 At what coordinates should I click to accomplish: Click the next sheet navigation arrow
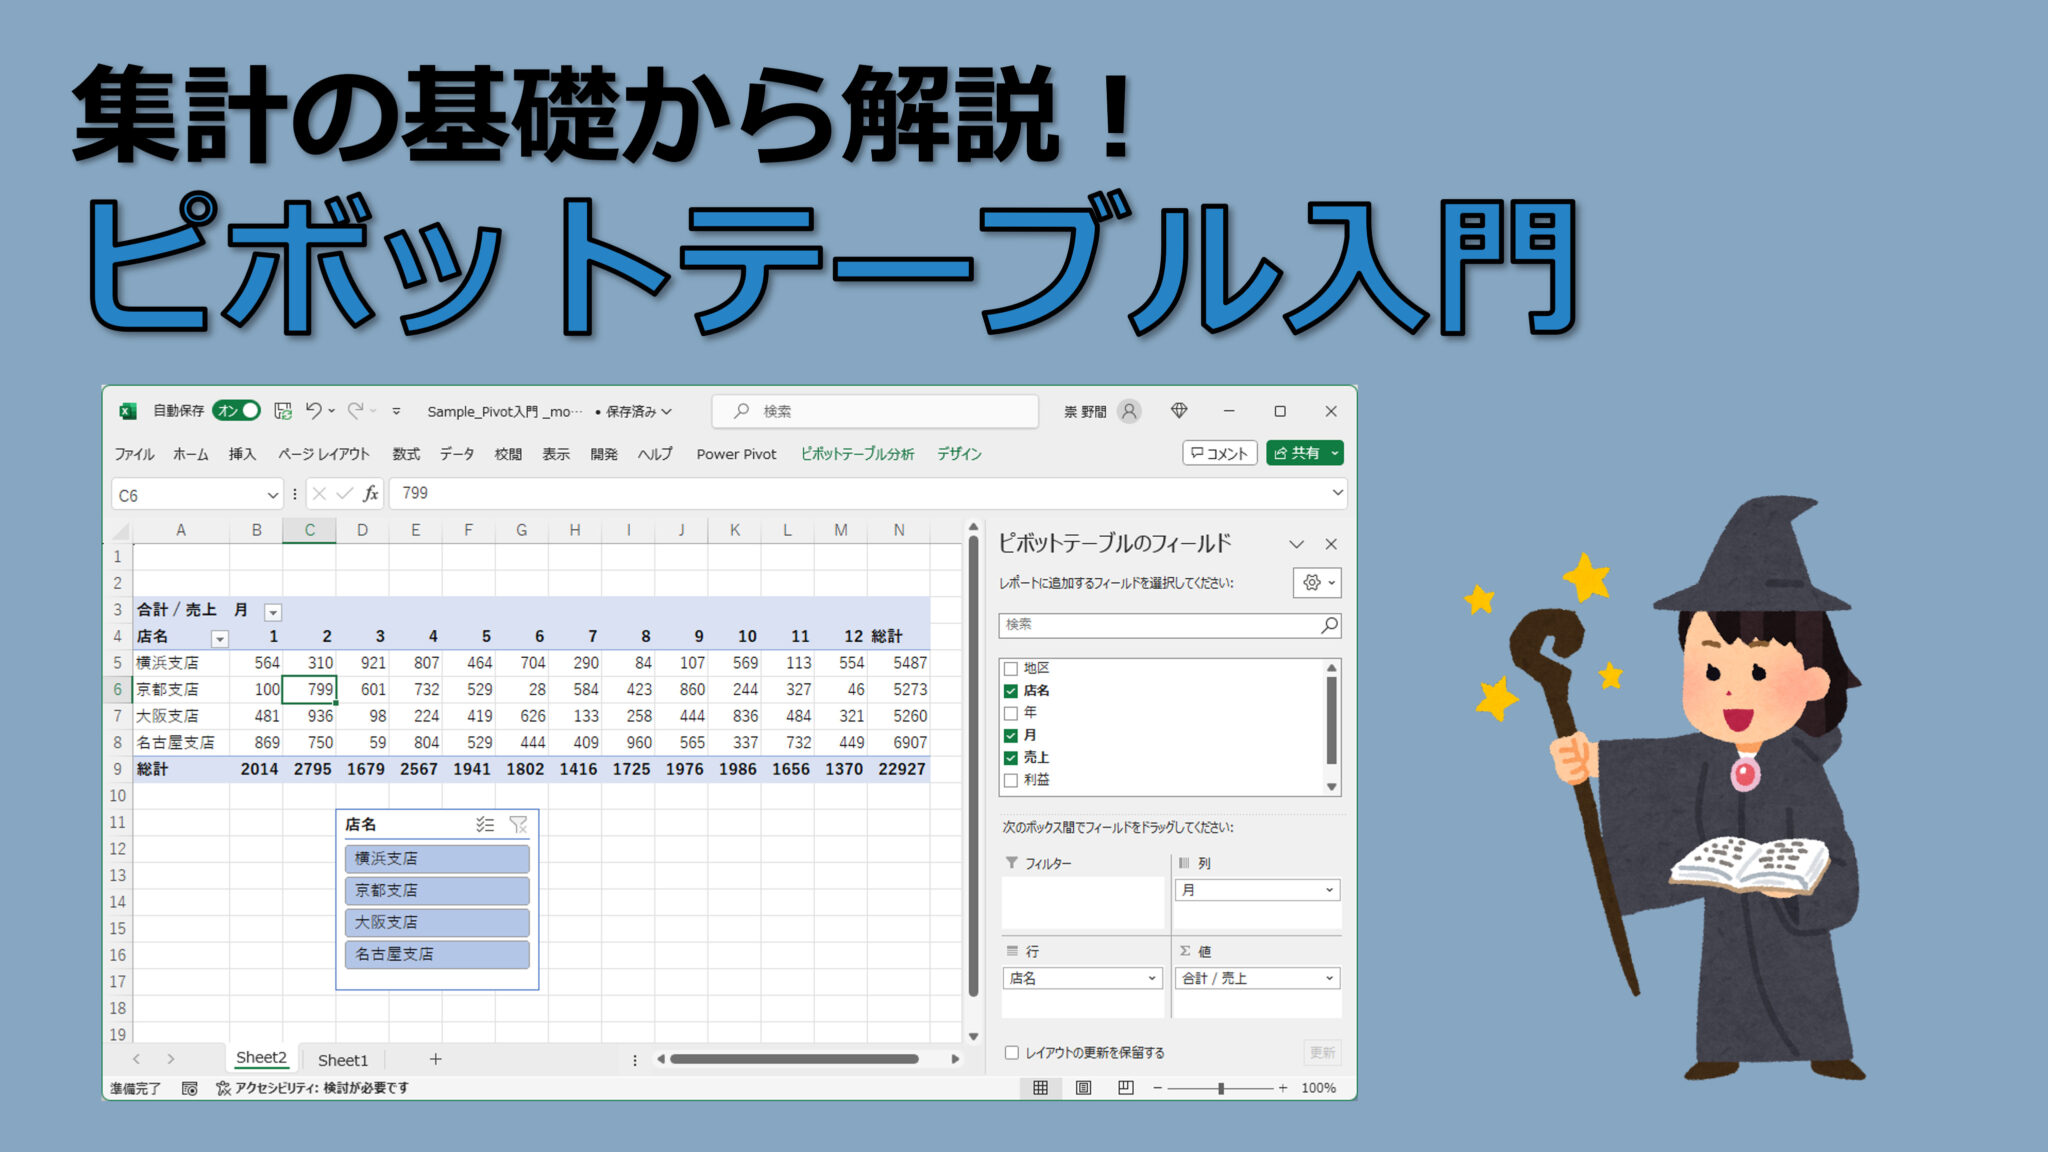pyautogui.click(x=171, y=1059)
